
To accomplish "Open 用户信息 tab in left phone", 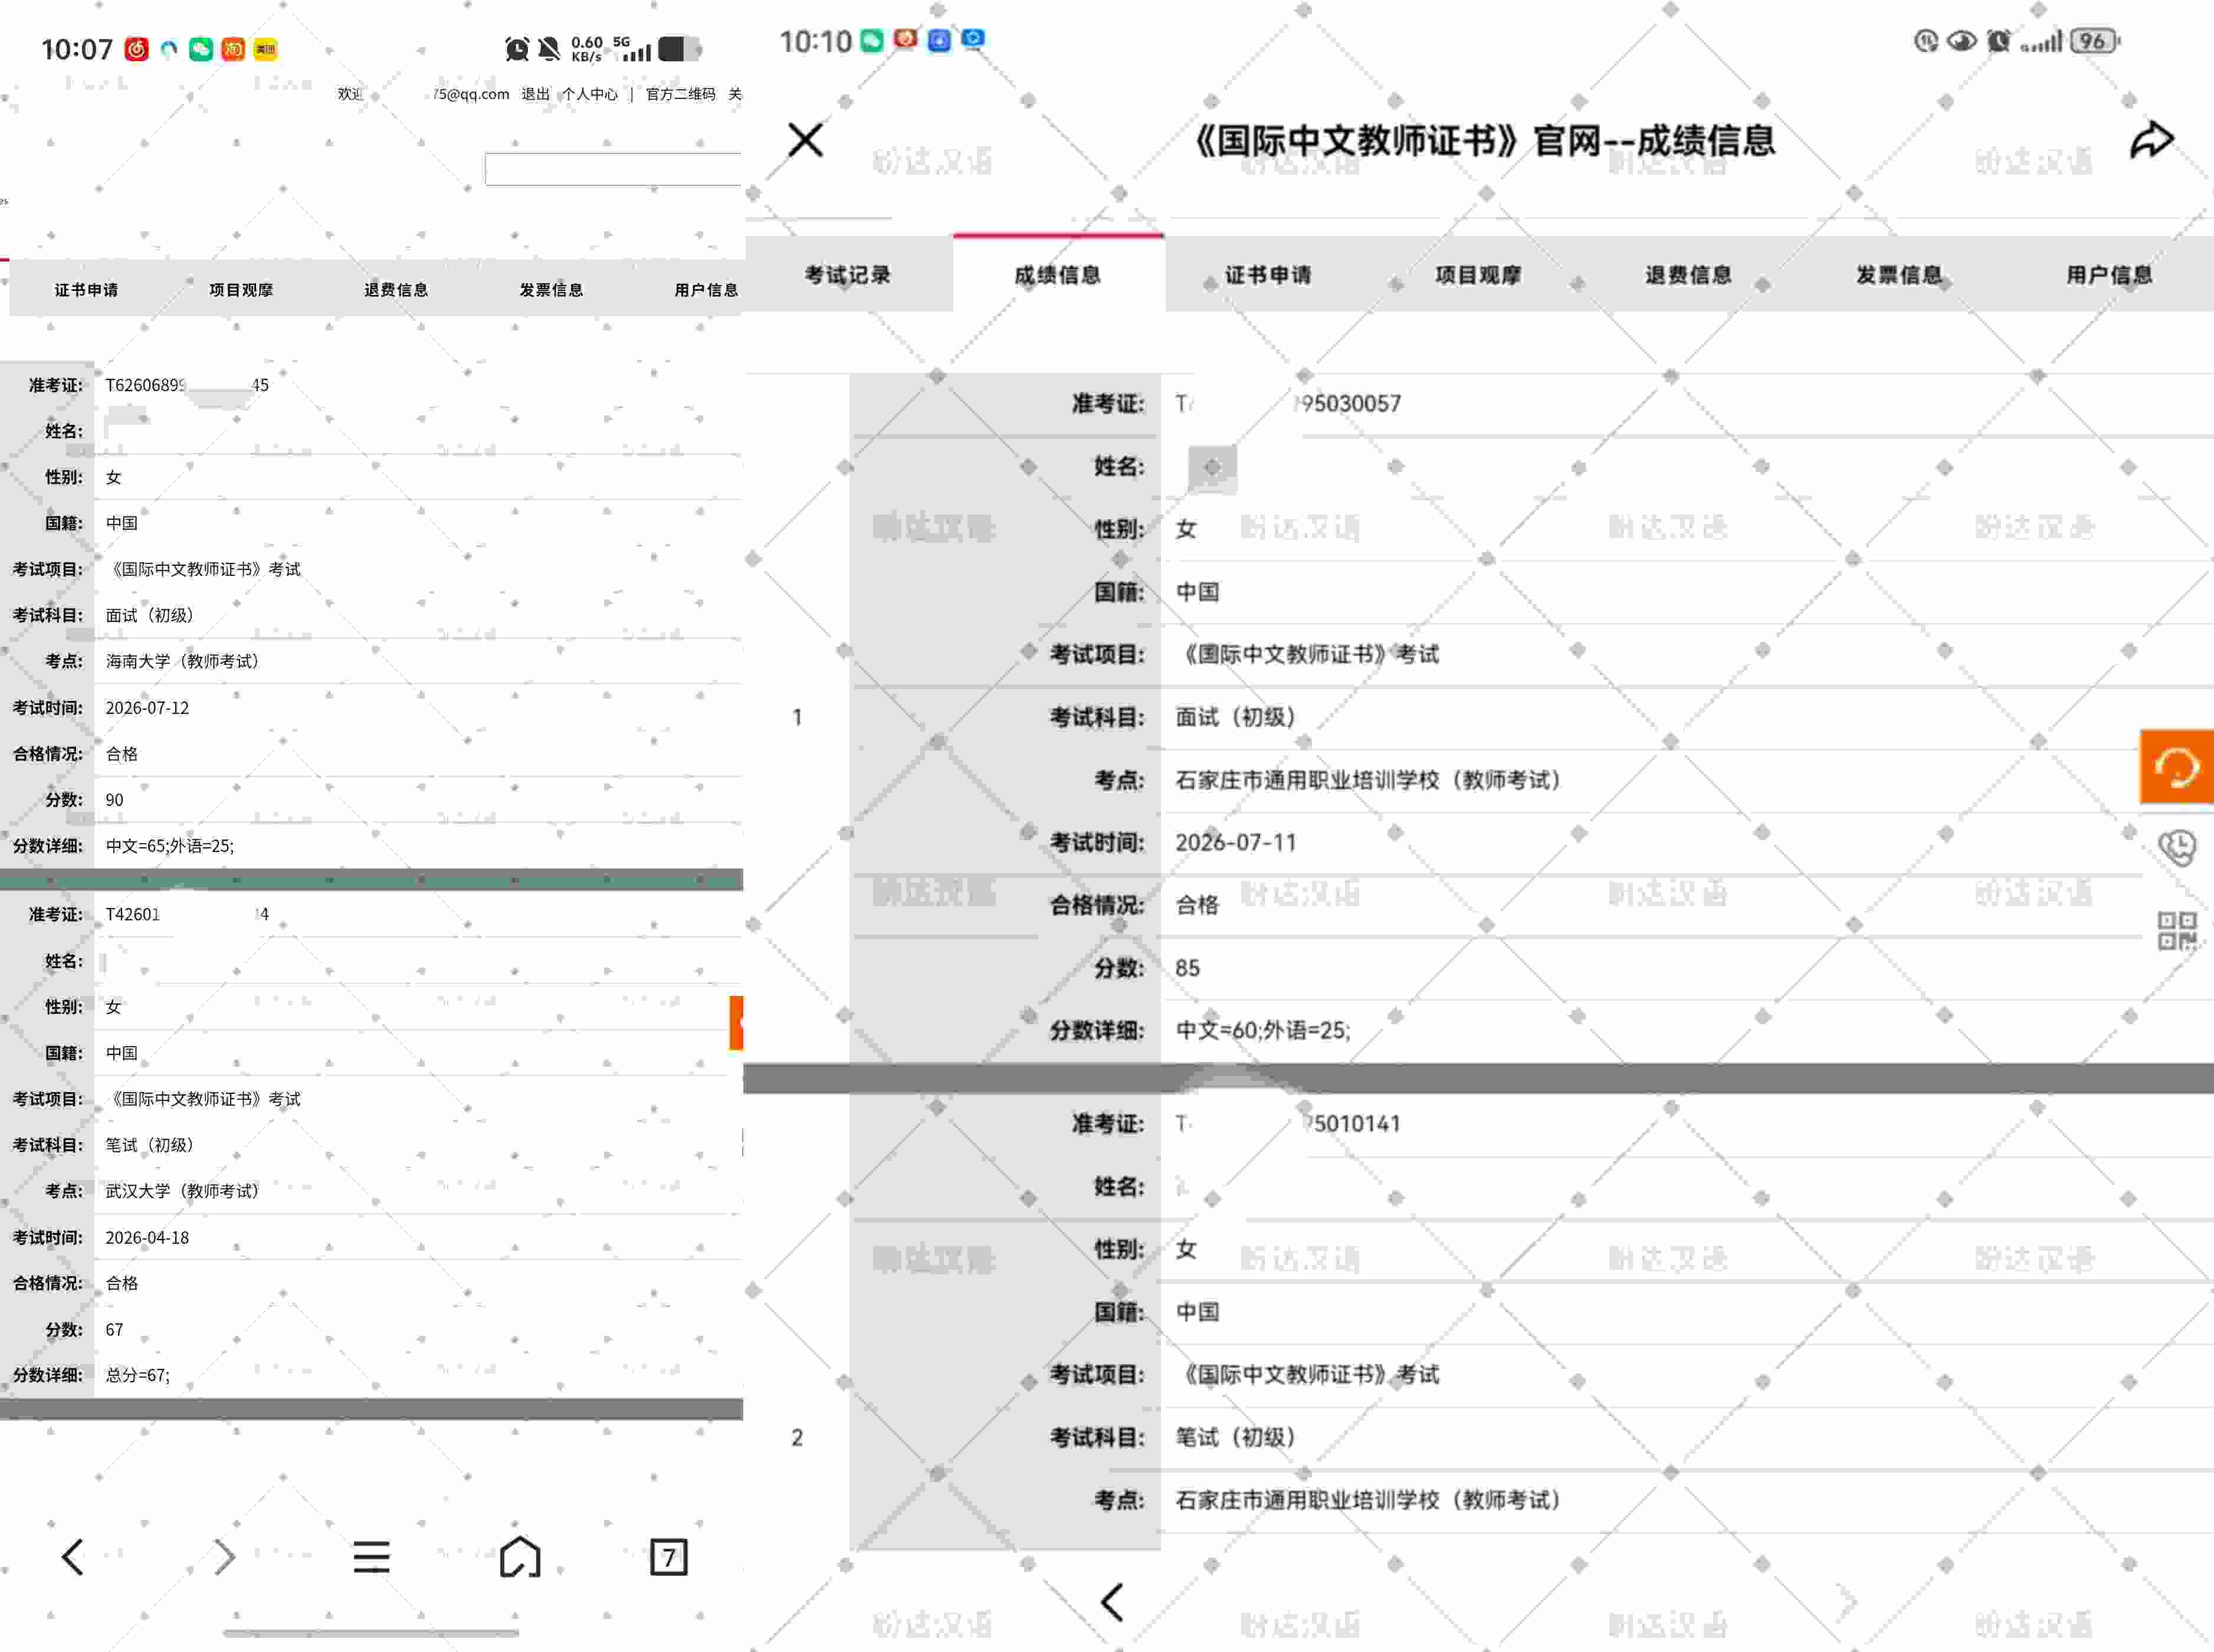I will [706, 290].
